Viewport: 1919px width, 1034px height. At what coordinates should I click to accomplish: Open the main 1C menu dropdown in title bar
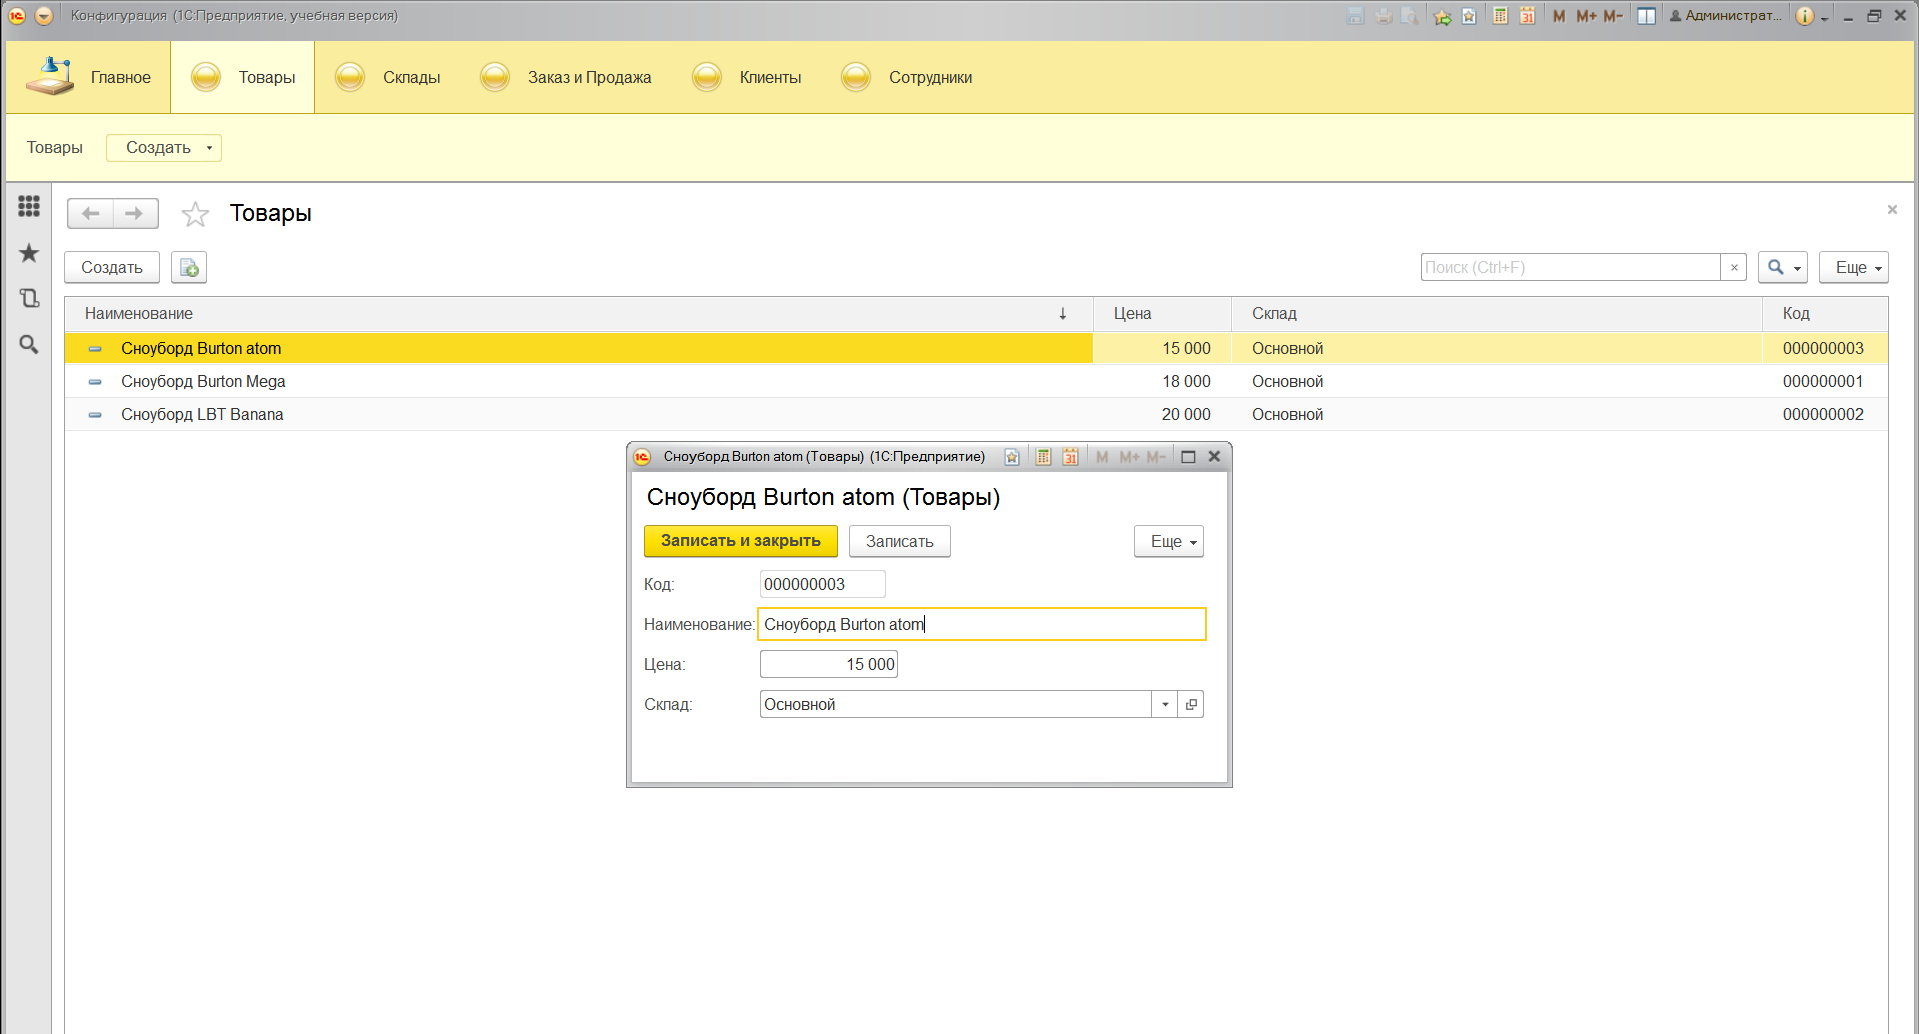tap(43, 16)
